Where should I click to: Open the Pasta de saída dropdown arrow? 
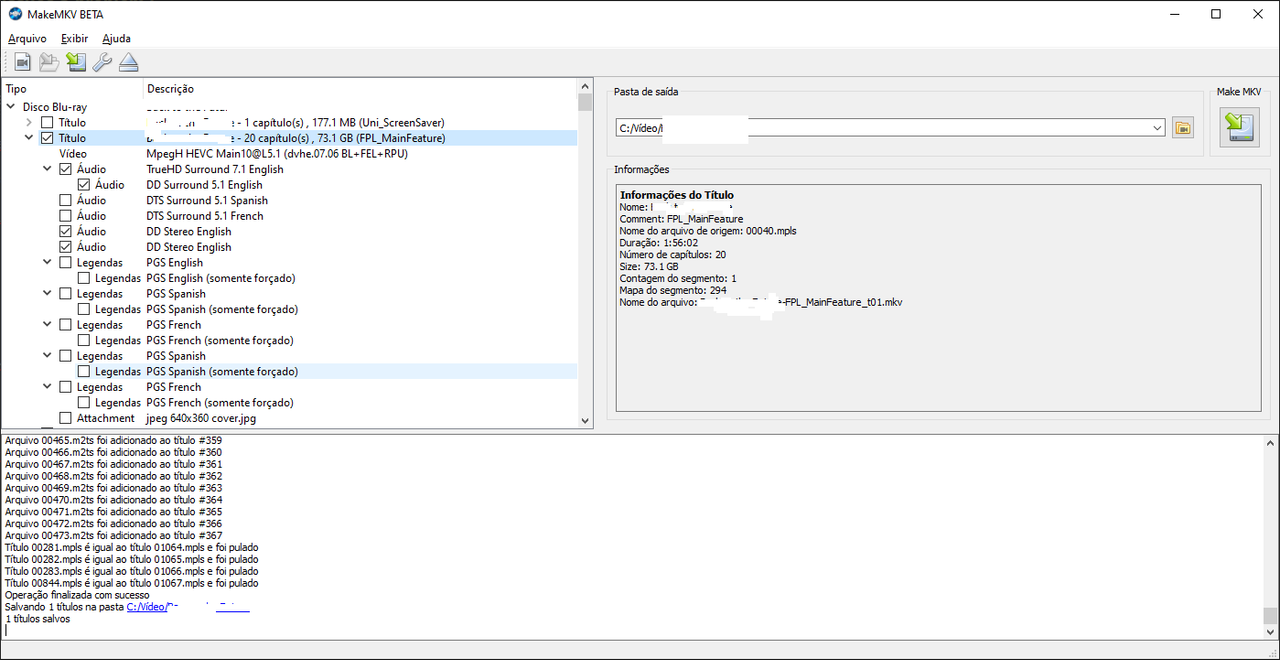click(1158, 128)
